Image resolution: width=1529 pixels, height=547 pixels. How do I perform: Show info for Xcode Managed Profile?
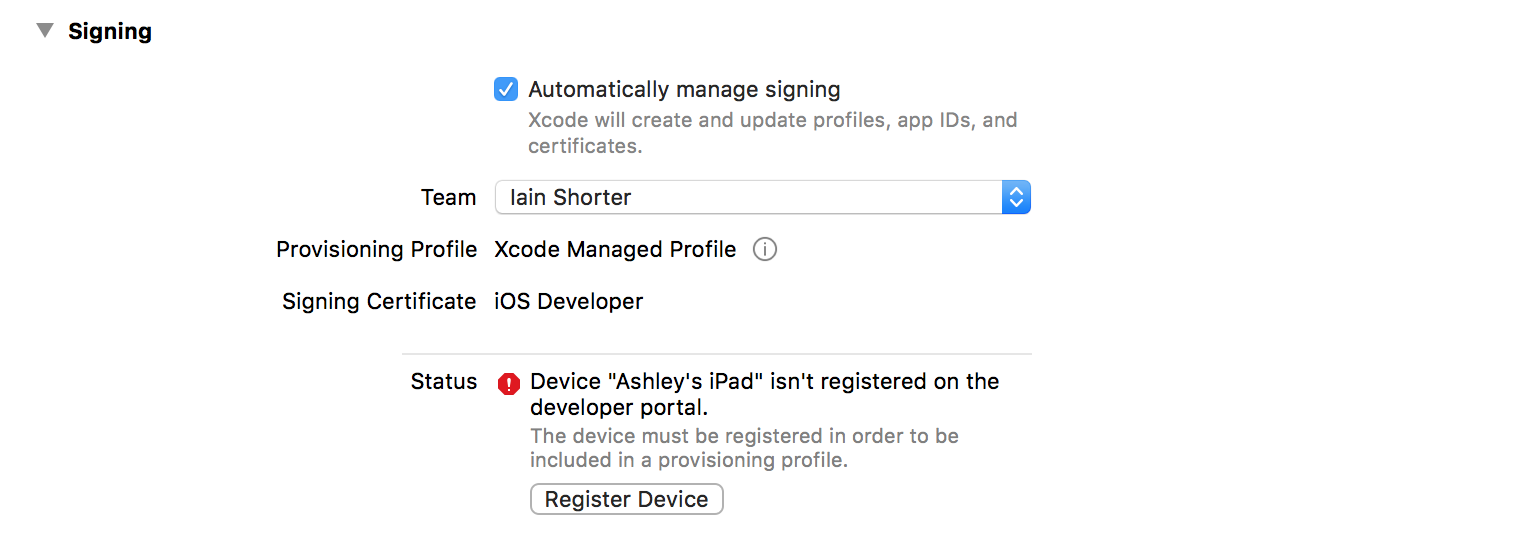pos(765,249)
